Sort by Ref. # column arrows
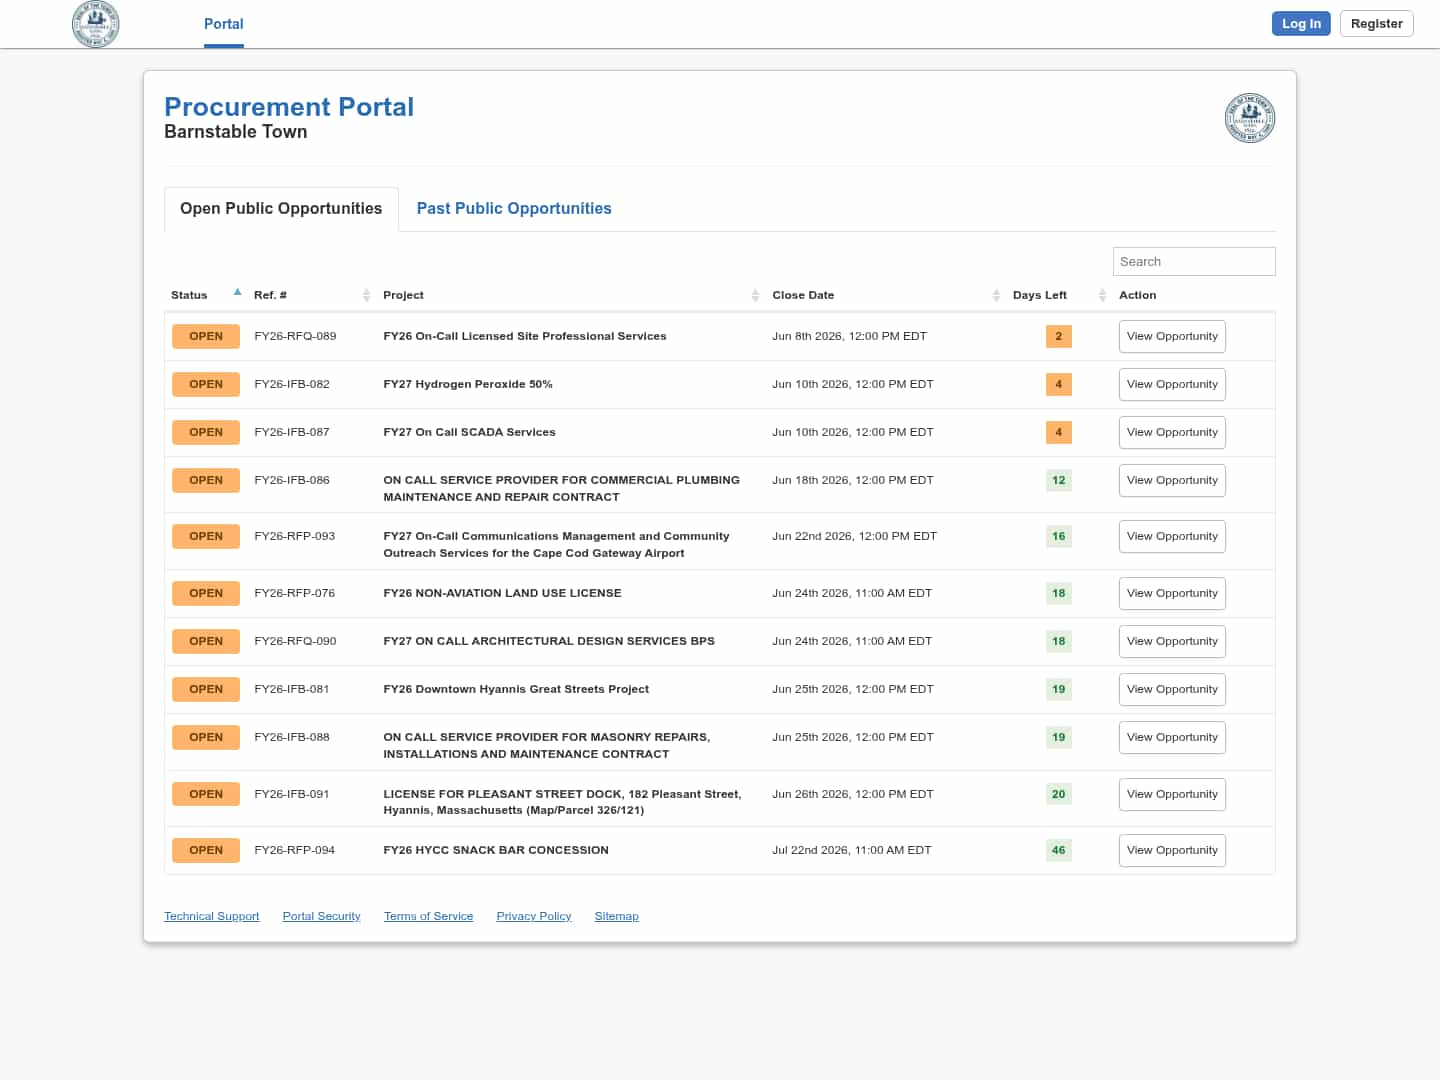 [x=366, y=295]
